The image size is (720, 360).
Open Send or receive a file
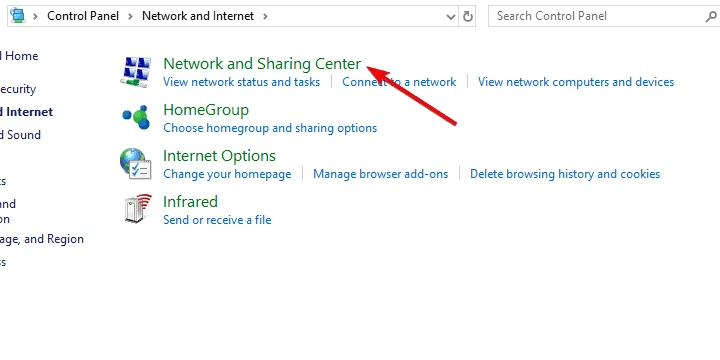point(217,220)
